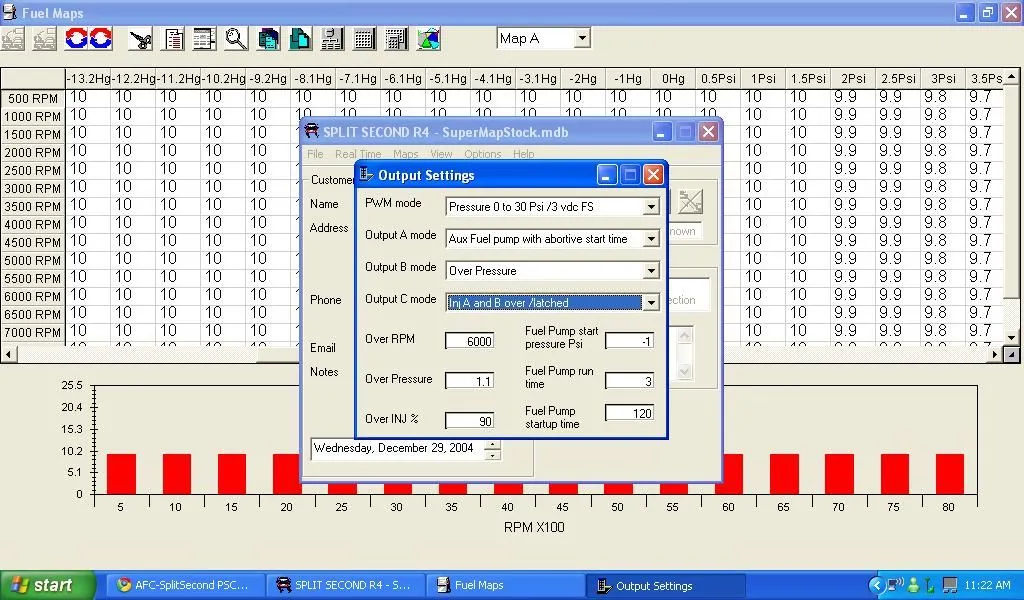
Task: Click the Over RPM input field
Action: tap(469, 341)
